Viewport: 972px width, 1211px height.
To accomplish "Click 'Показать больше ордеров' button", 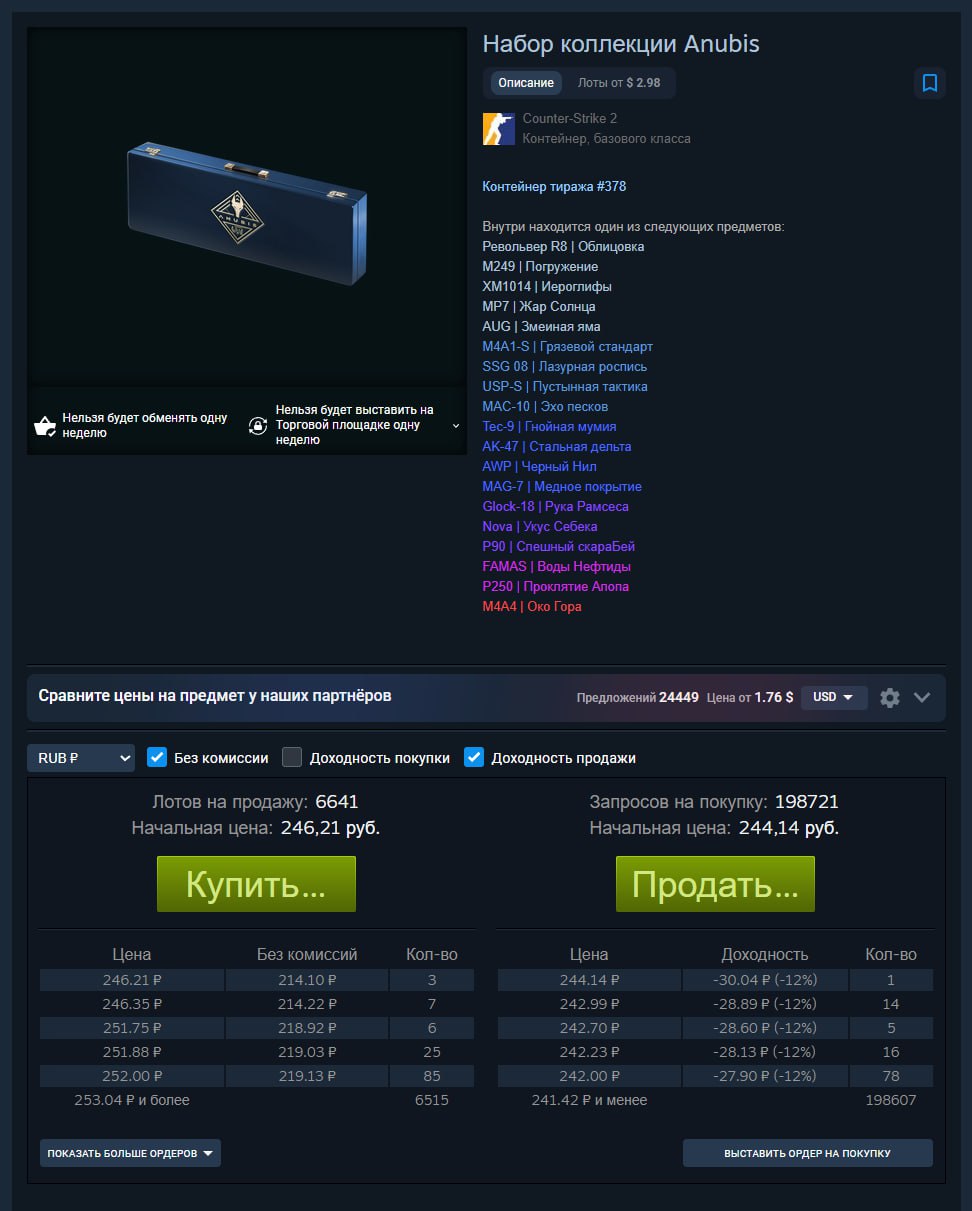I will point(130,1153).
